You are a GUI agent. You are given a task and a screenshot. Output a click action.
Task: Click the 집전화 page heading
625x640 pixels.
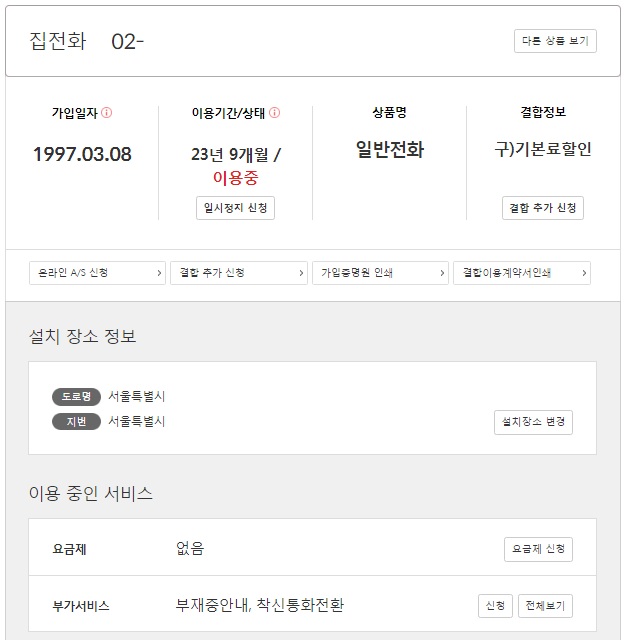point(58,41)
